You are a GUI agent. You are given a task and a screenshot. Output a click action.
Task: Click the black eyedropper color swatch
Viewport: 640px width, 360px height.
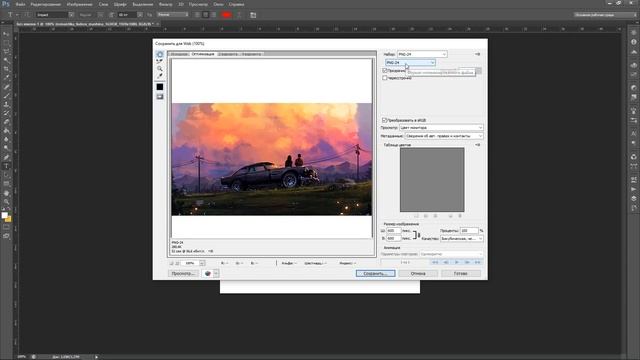tap(160, 87)
